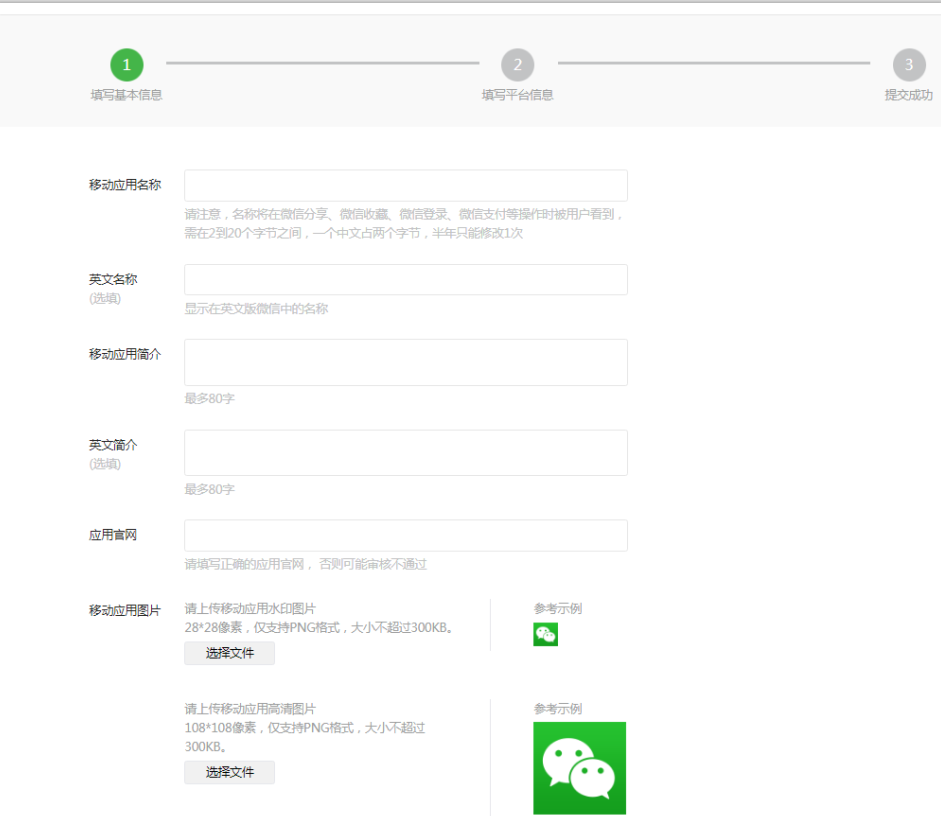
Task: Click the 108*108像素 PNG requirement text
Action: coord(305,737)
